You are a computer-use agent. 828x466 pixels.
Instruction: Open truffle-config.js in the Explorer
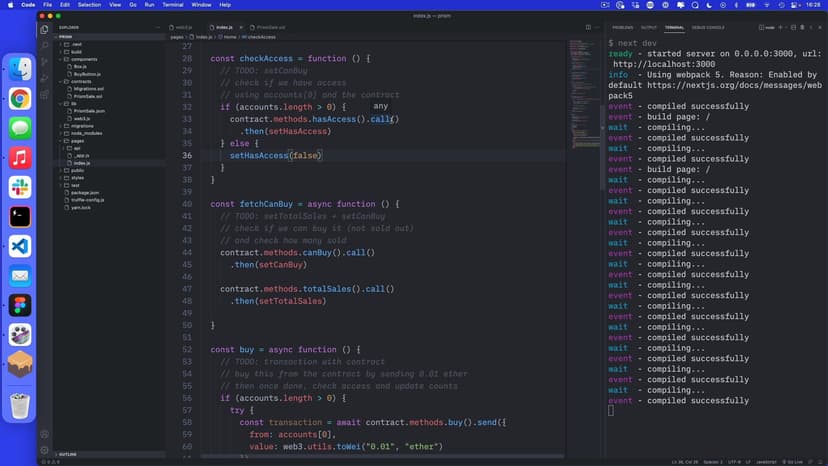click(89, 200)
